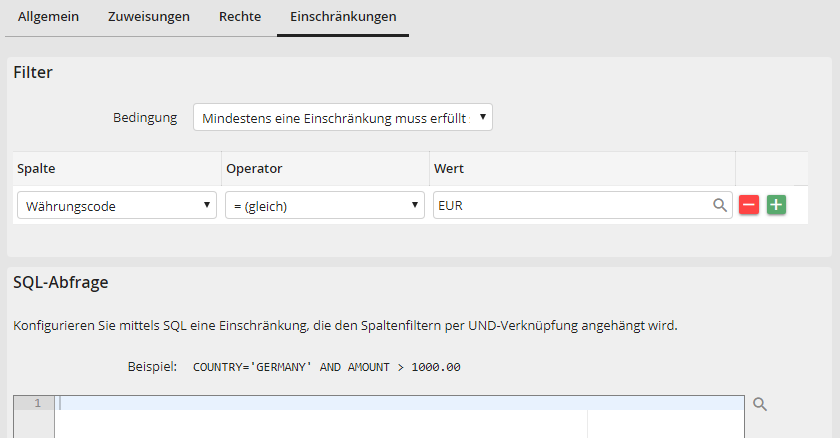Expand the Währungscode column dropdown
The image size is (840, 438).
[117, 206]
